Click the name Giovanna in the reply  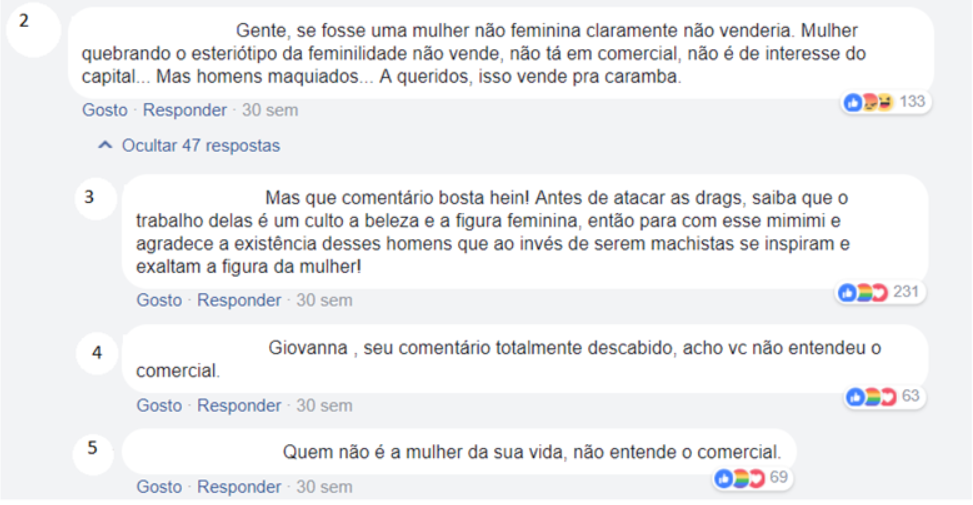(308, 348)
